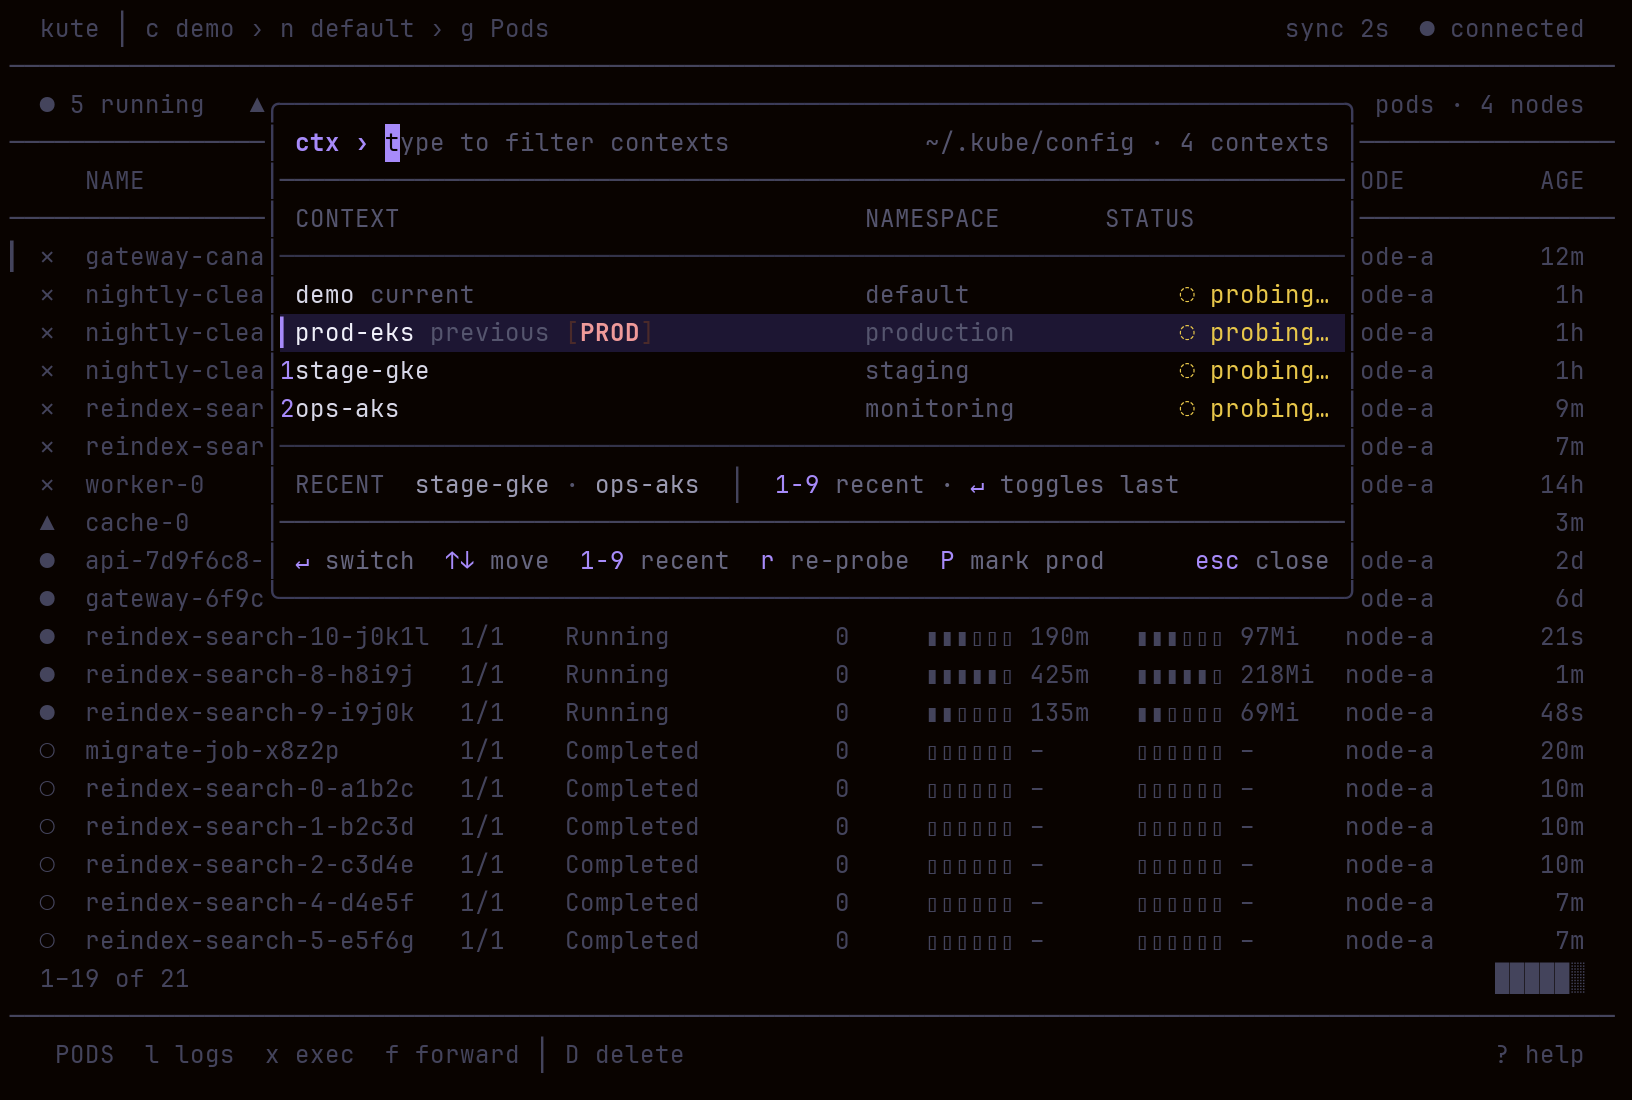The width and height of the screenshot is (1632, 1100).
Task: Click running dot for api-7d9f6c8 pod
Action: click(47, 561)
